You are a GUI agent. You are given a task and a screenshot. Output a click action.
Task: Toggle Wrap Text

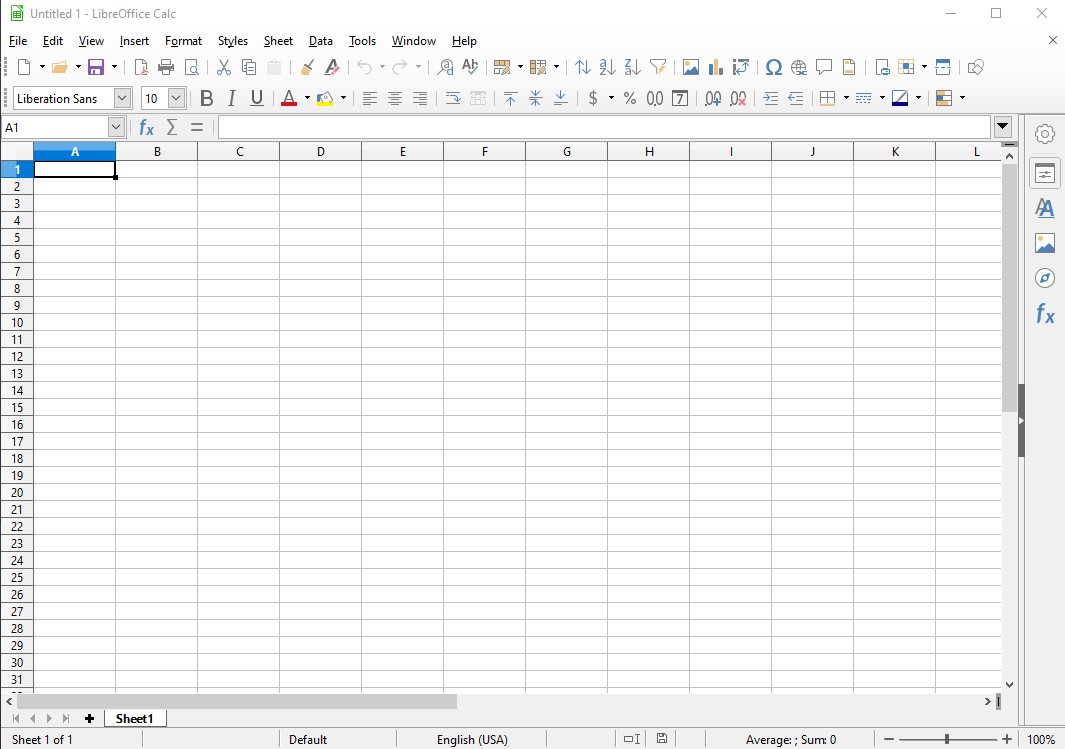(453, 98)
